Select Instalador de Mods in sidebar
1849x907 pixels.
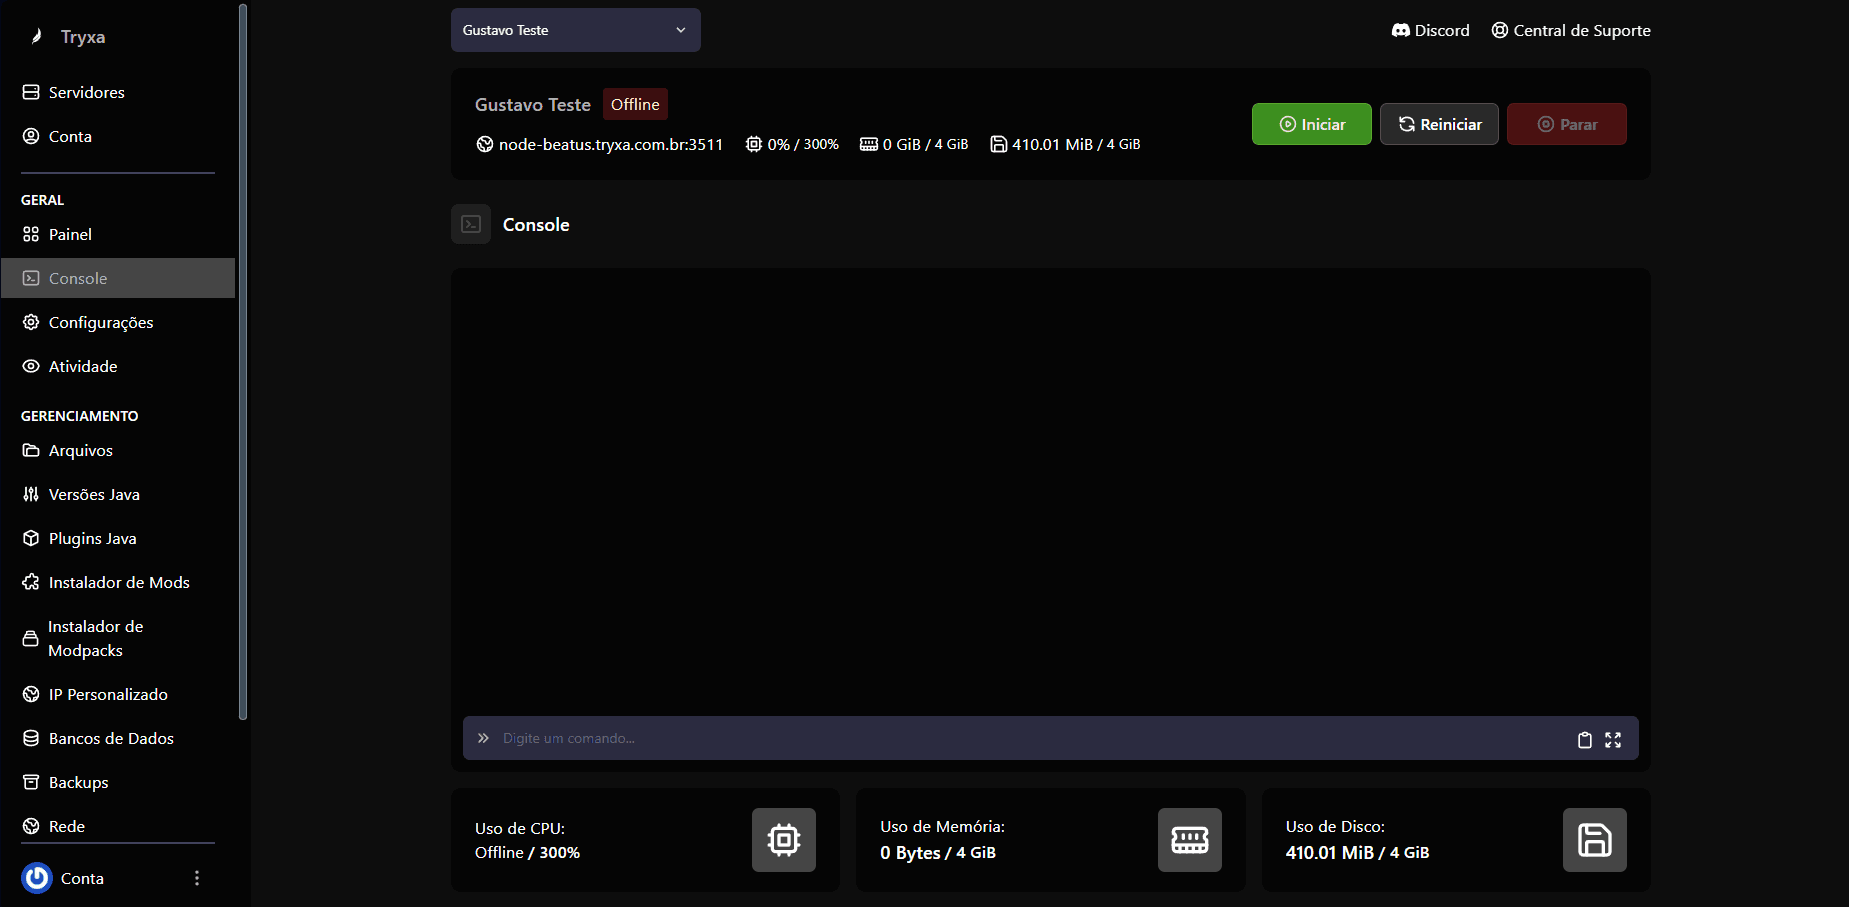118,582
